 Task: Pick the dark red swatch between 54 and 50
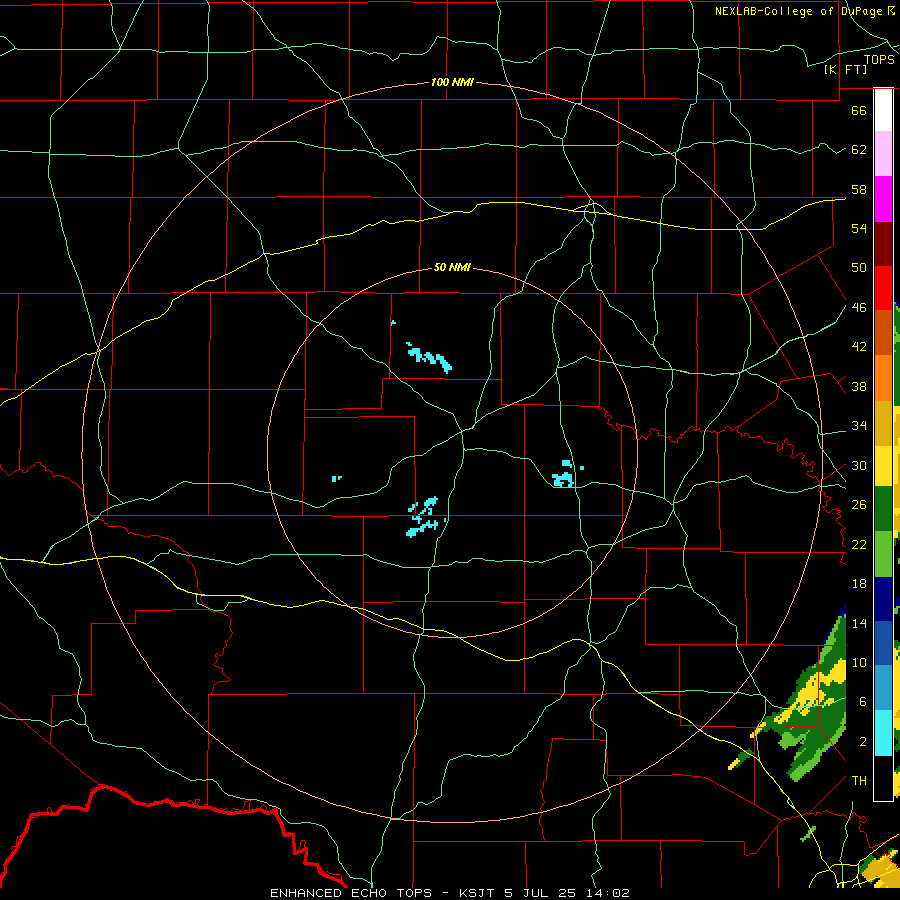[x=883, y=243]
